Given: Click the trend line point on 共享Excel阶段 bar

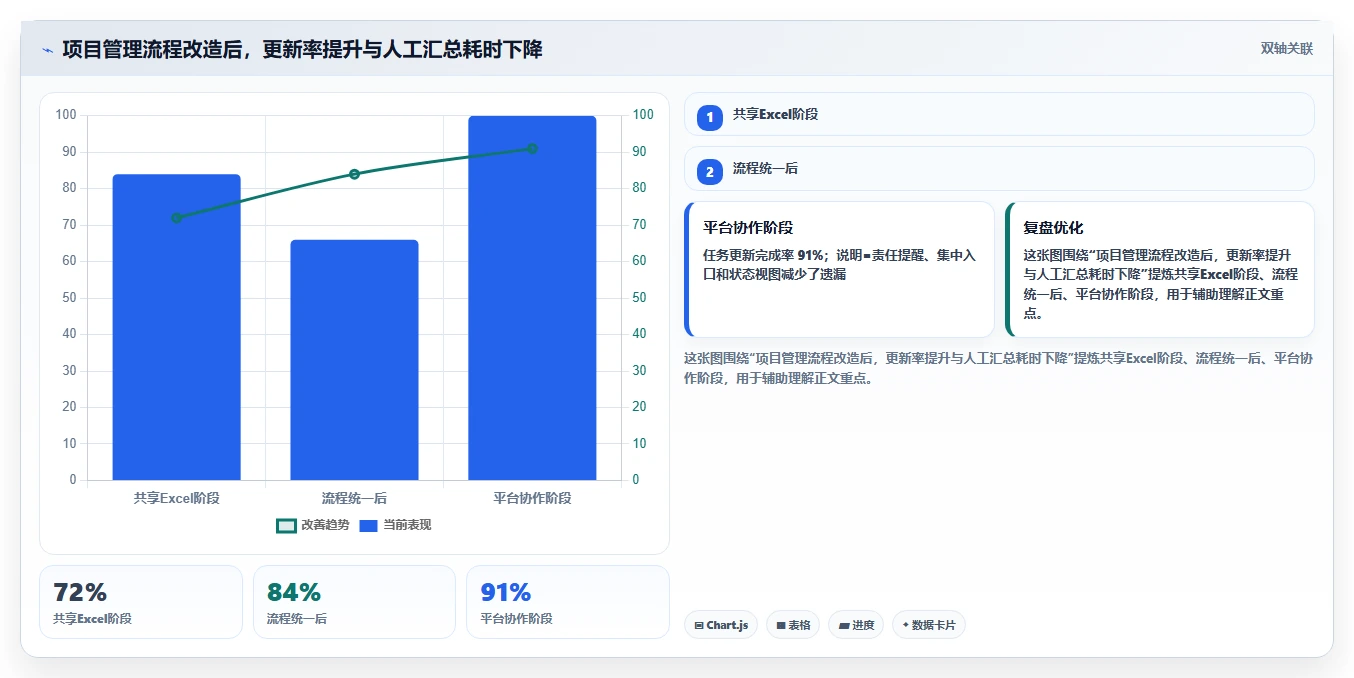Looking at the screenshot, I should (x=176, y=218).
